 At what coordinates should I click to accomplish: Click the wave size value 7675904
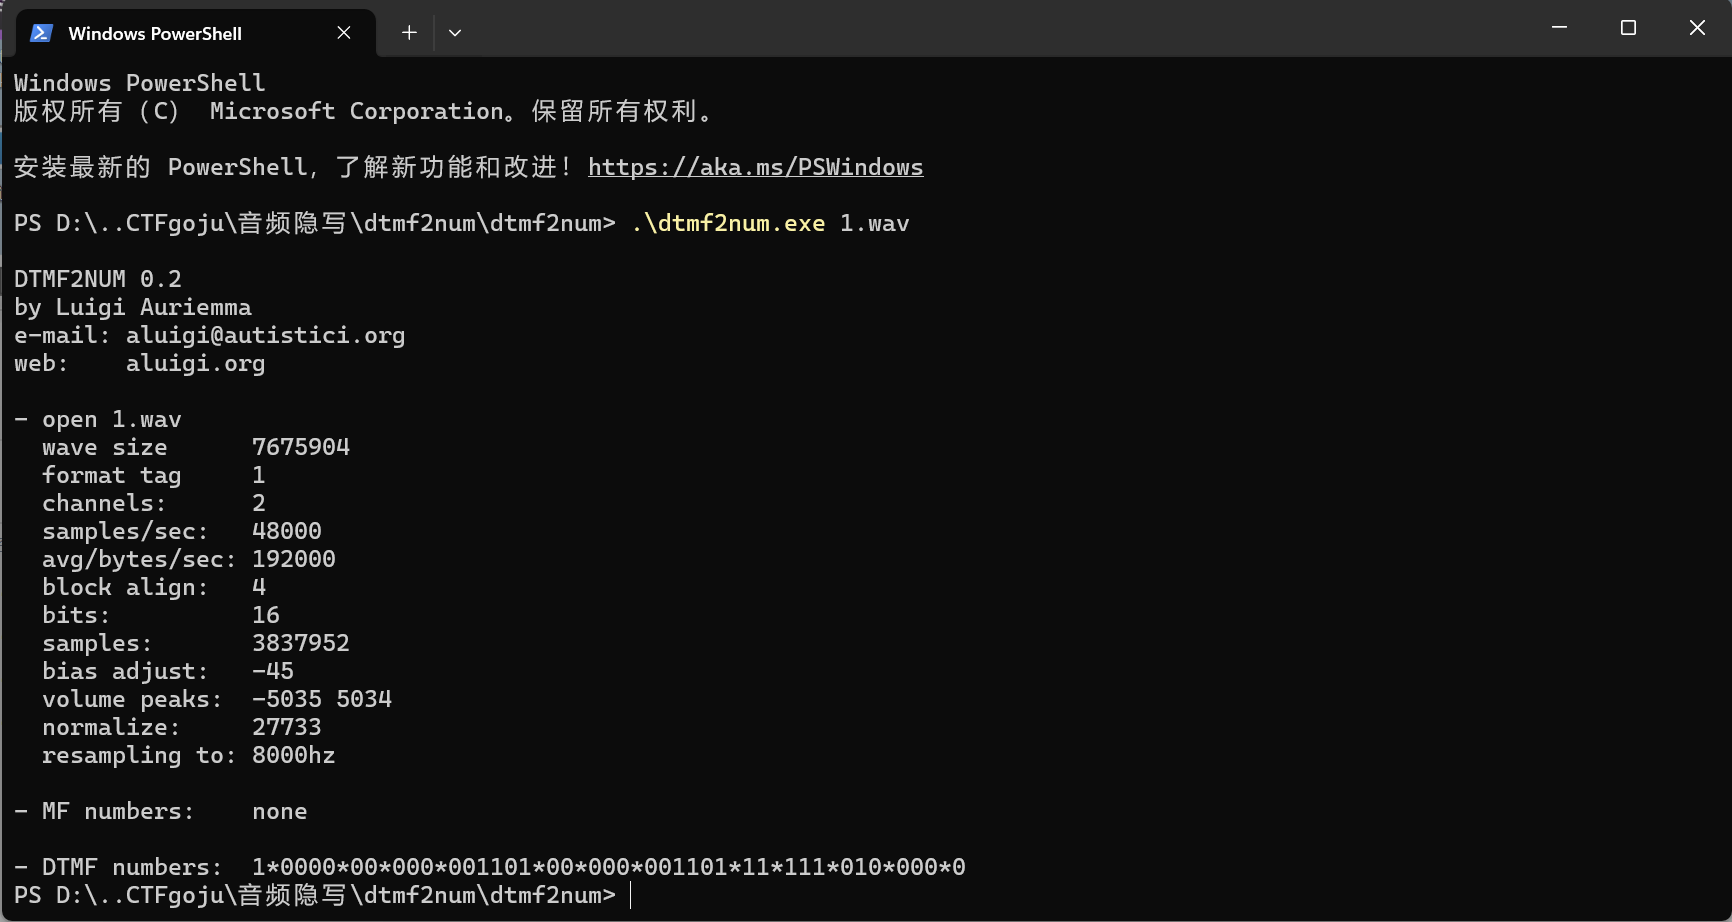300,447
